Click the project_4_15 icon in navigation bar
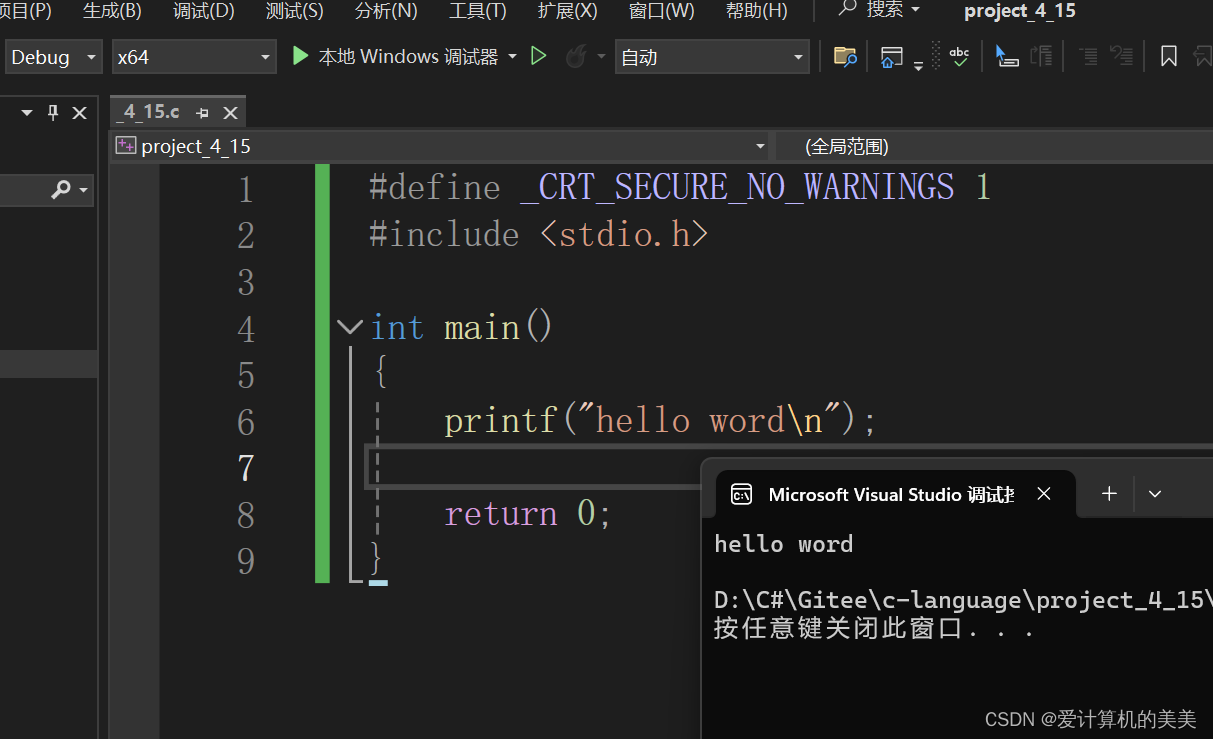This screenshot has width=1213, height=739. click(126, 146)
